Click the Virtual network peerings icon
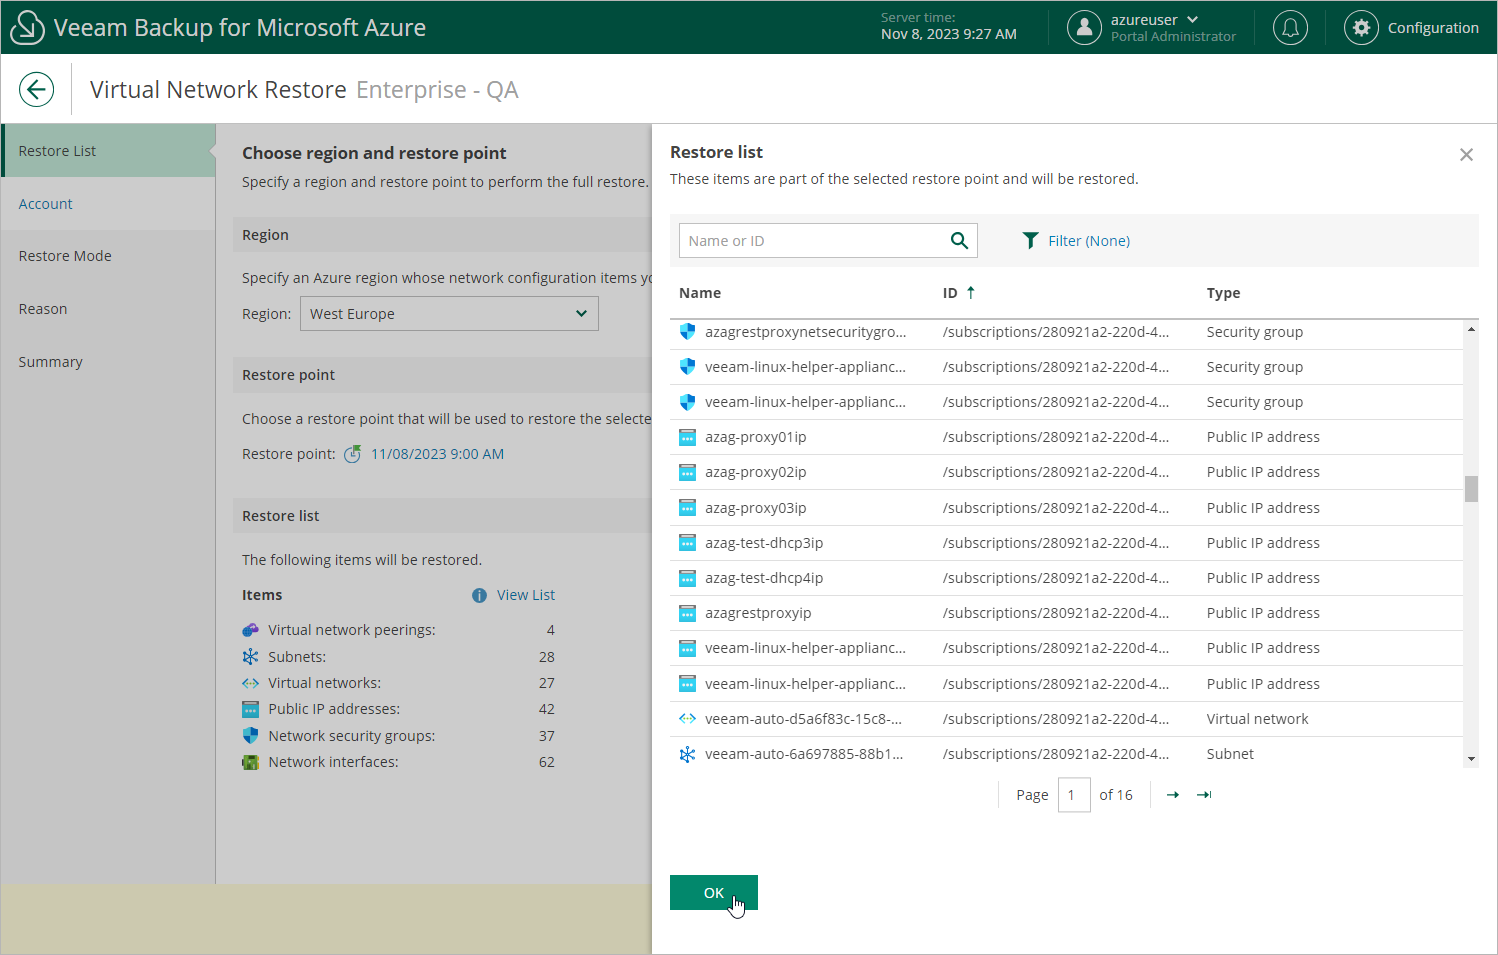Image resolution: width=1498 pixels, height=955 pixels. point(250,630)
